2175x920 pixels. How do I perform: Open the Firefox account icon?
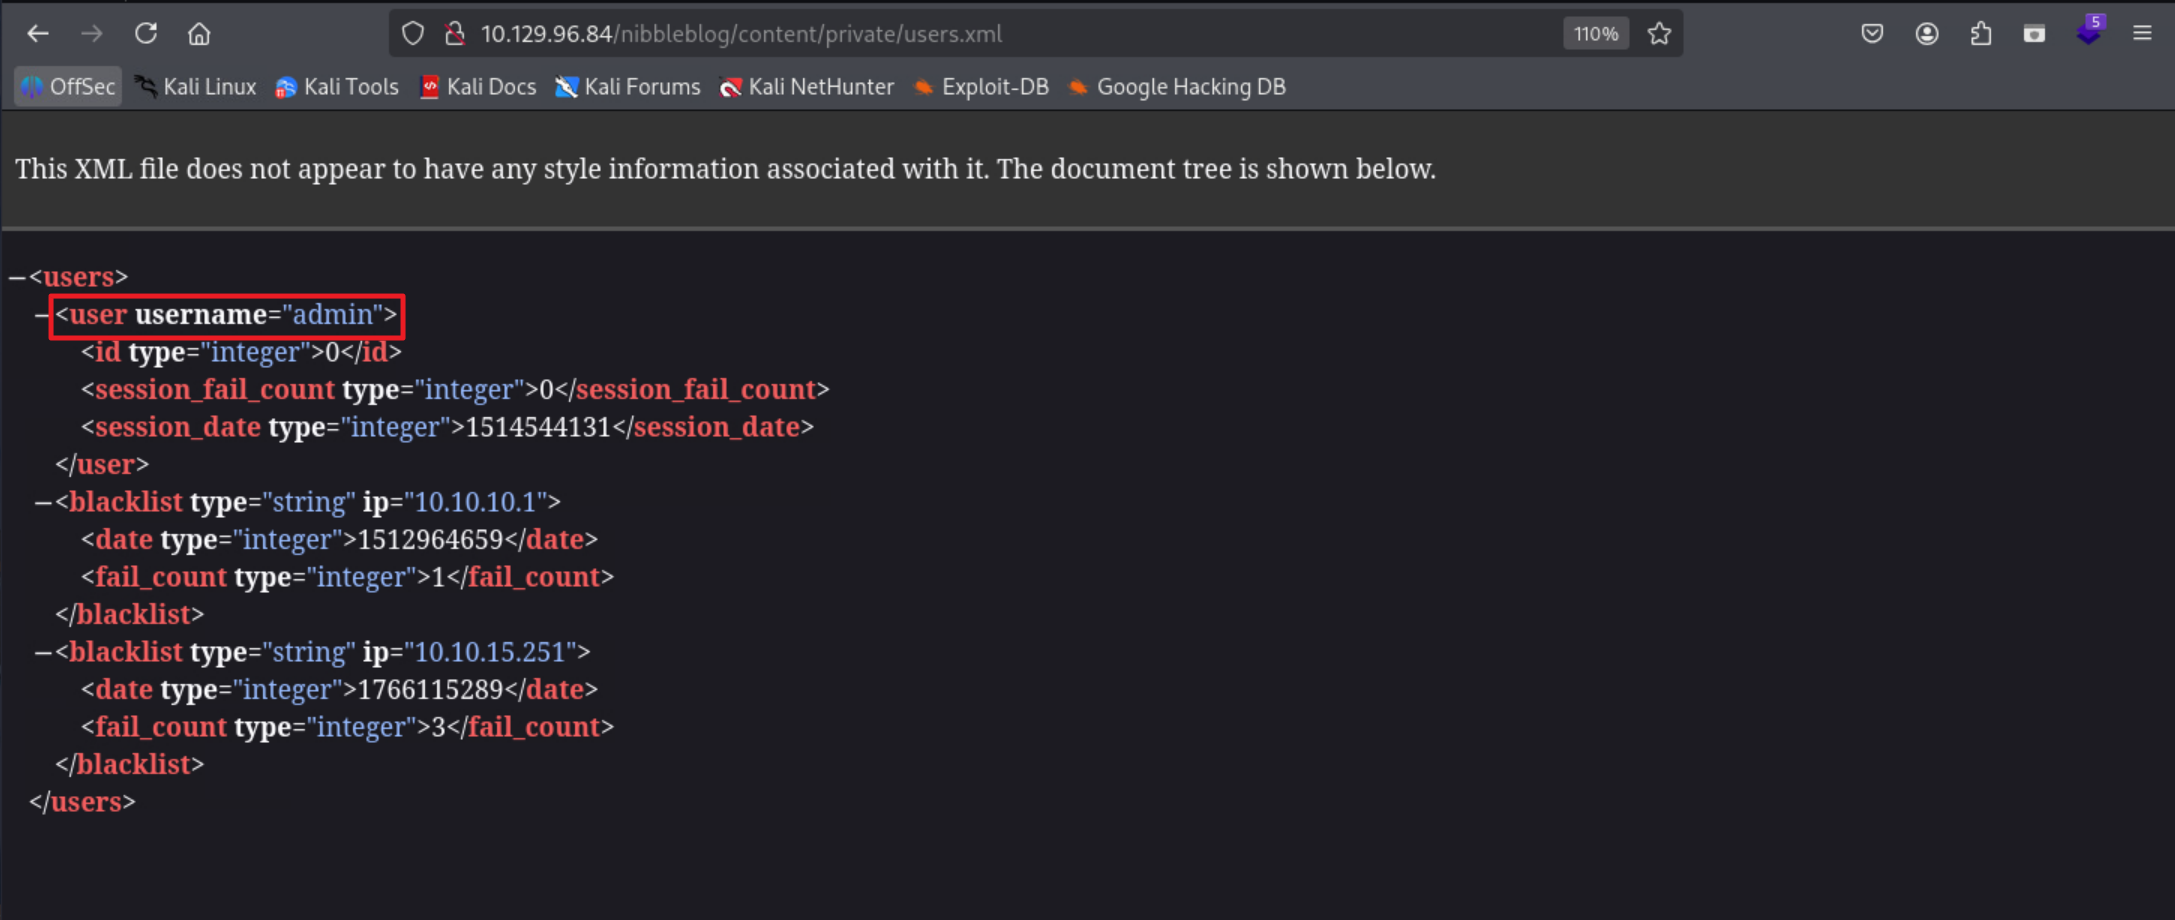[1926, 34]
